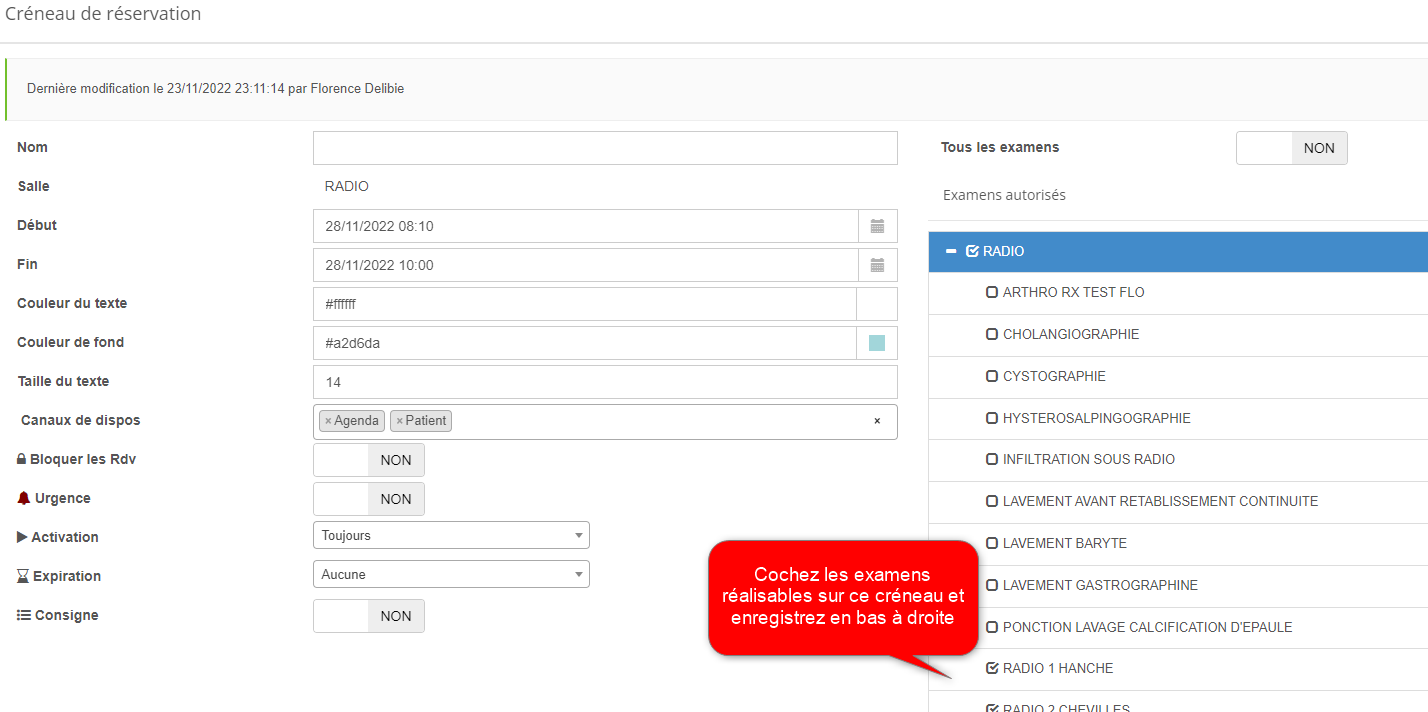Toggle the Urgence switch

369,499
